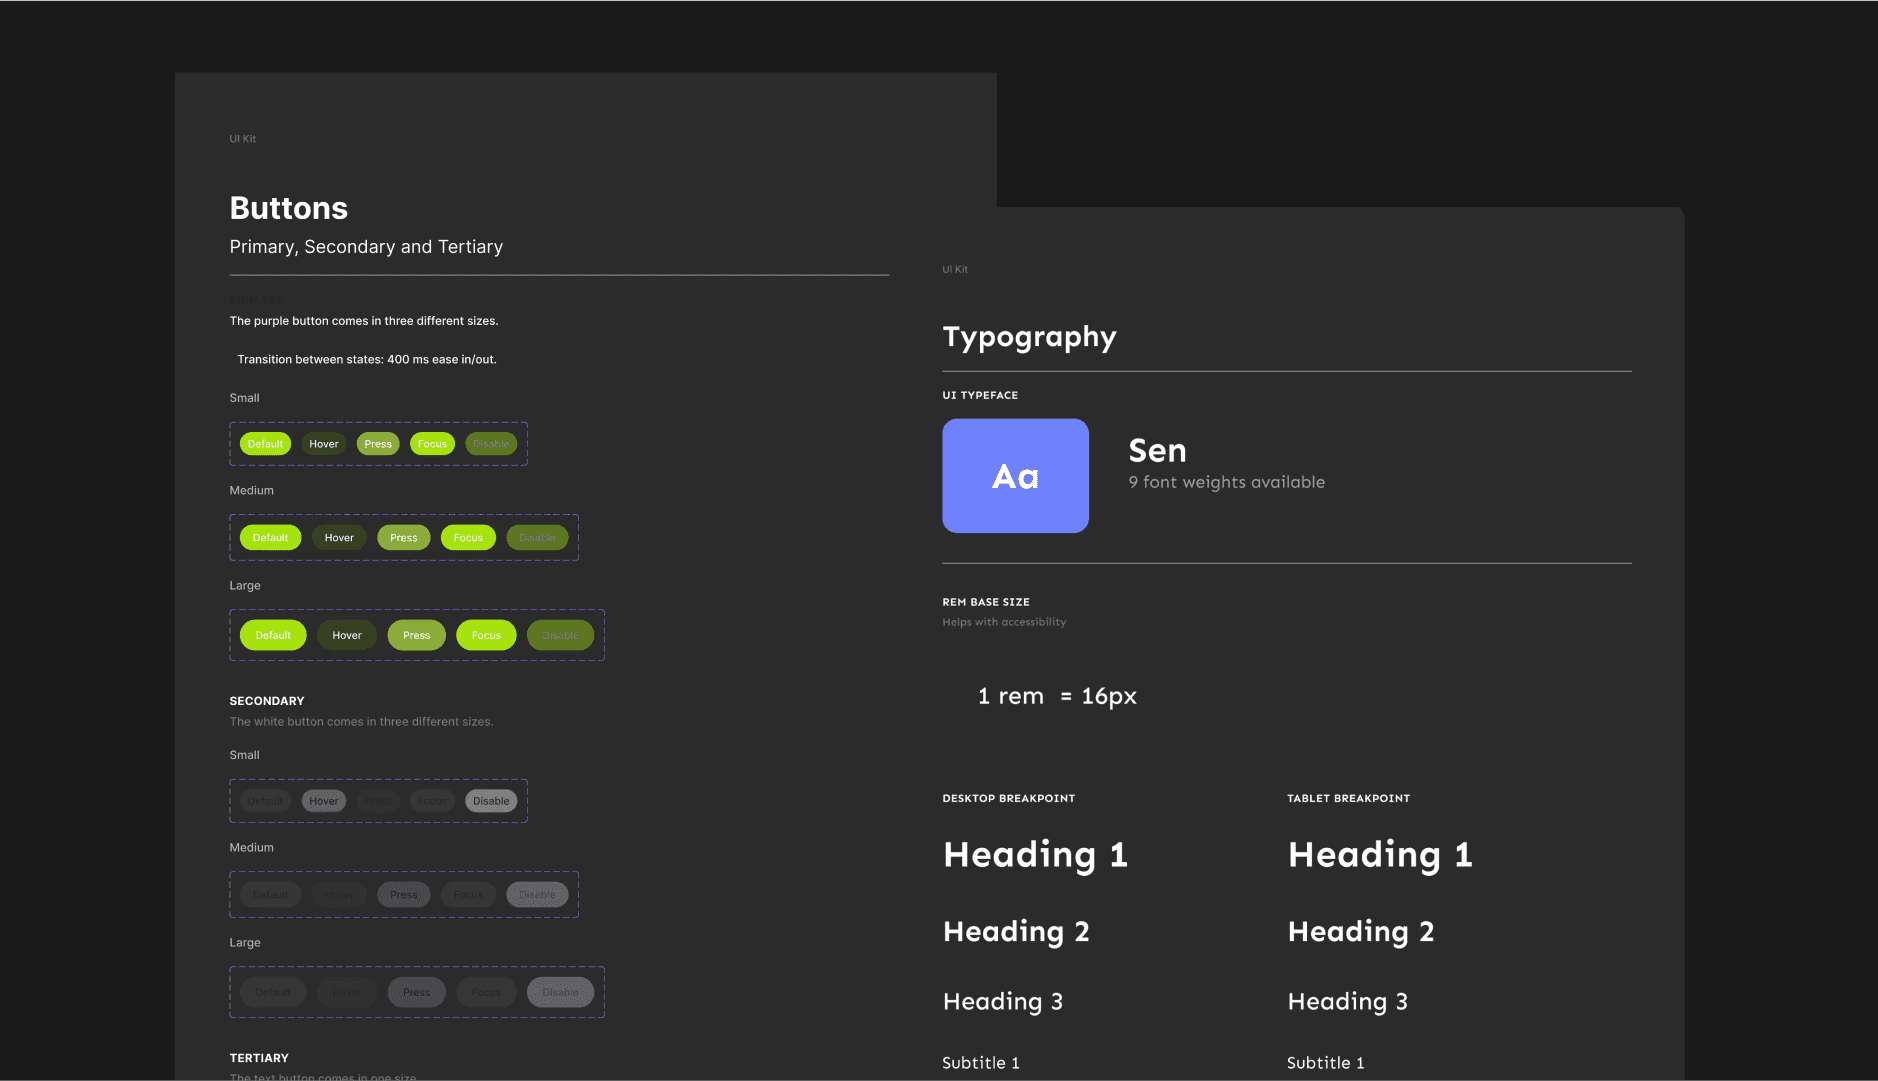Click the 'DESKTOP BREAKPOINT' label

1009,799
